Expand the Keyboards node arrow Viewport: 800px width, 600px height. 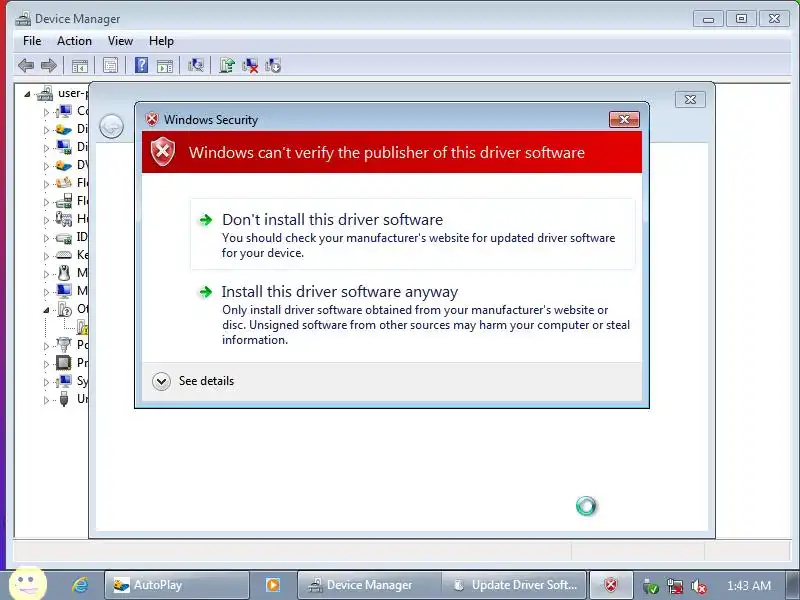pyautogui.click(x=46, y=256)
